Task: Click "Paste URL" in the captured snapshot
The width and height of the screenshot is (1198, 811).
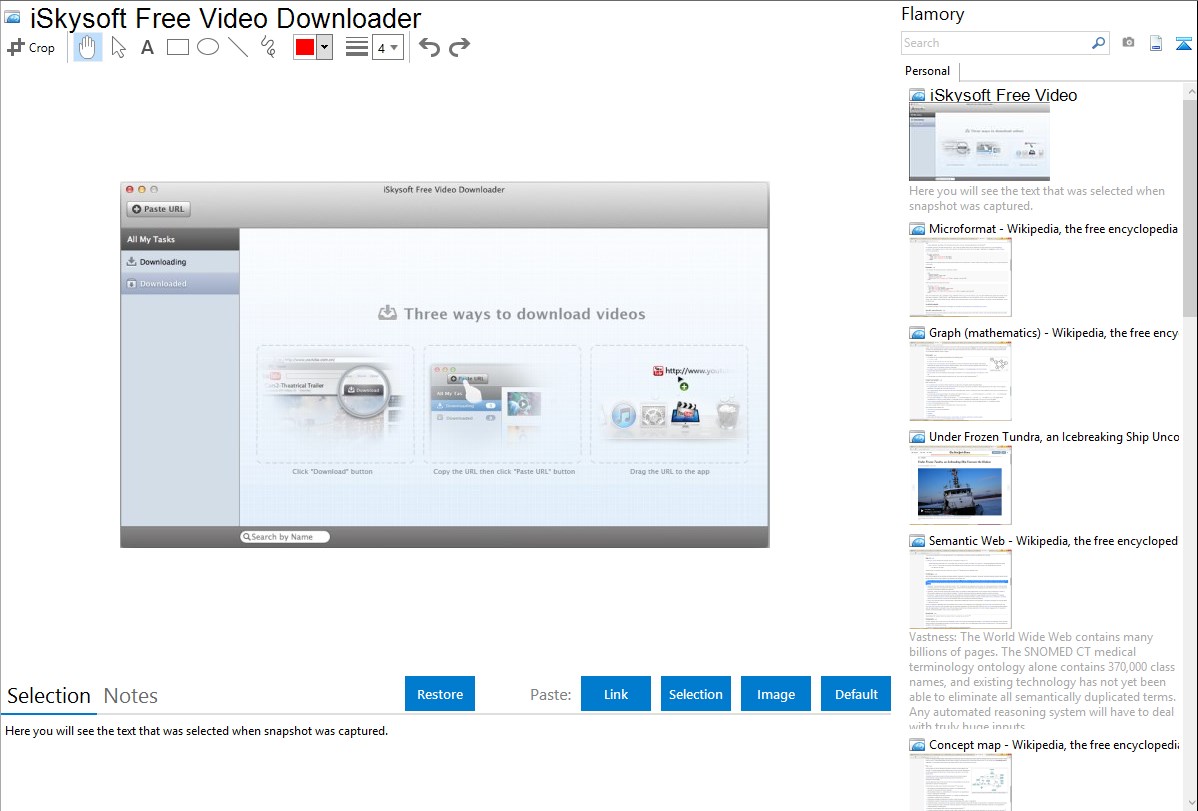Action: click(158, 209)
